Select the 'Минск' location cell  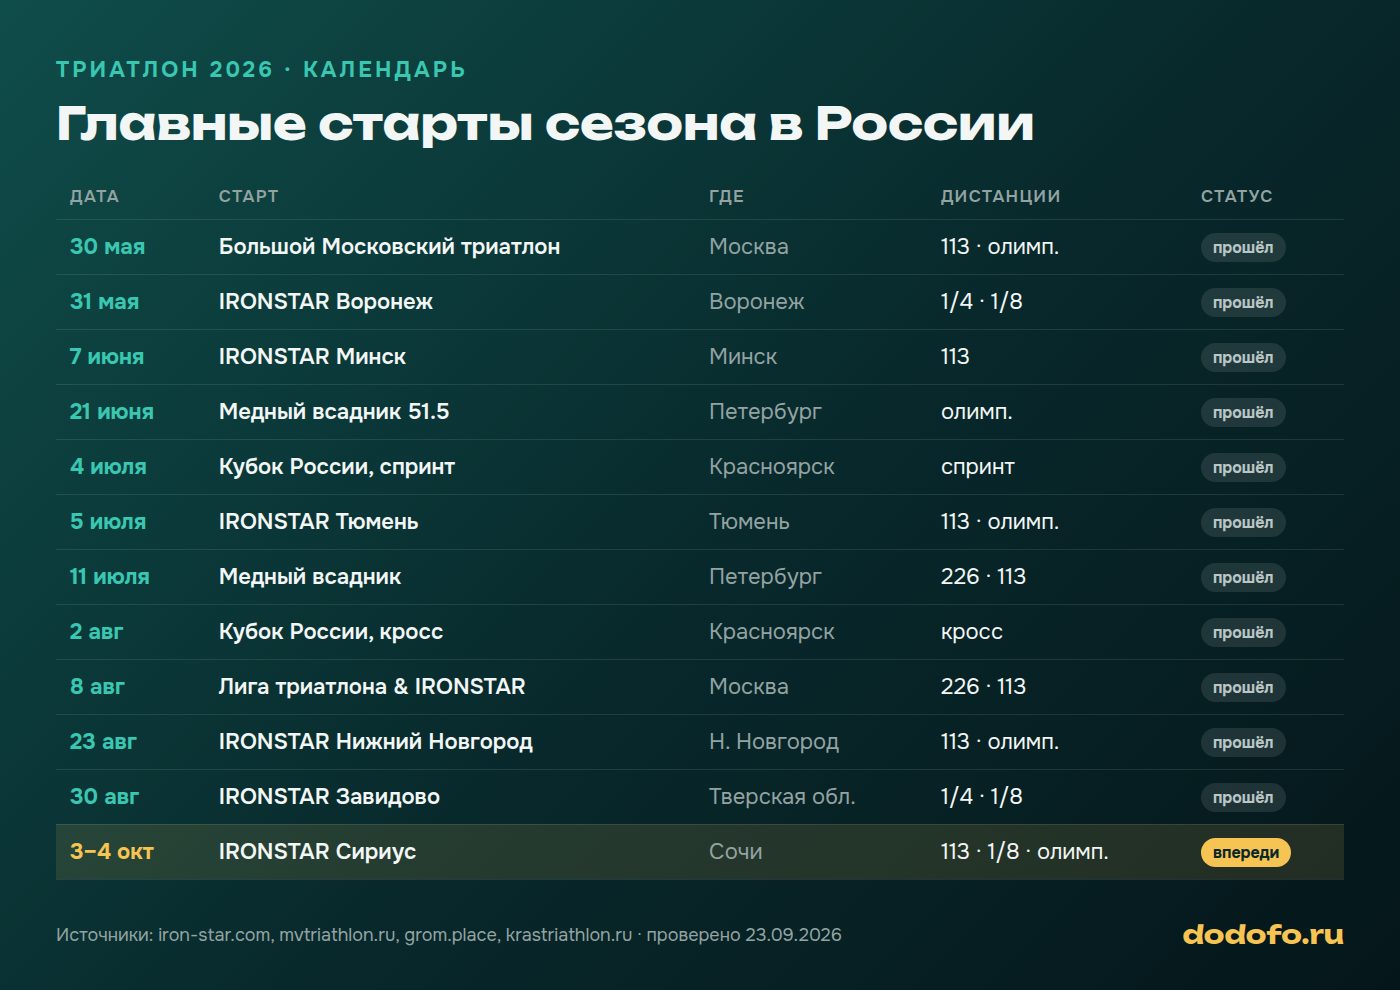click(x=743, y=357)
